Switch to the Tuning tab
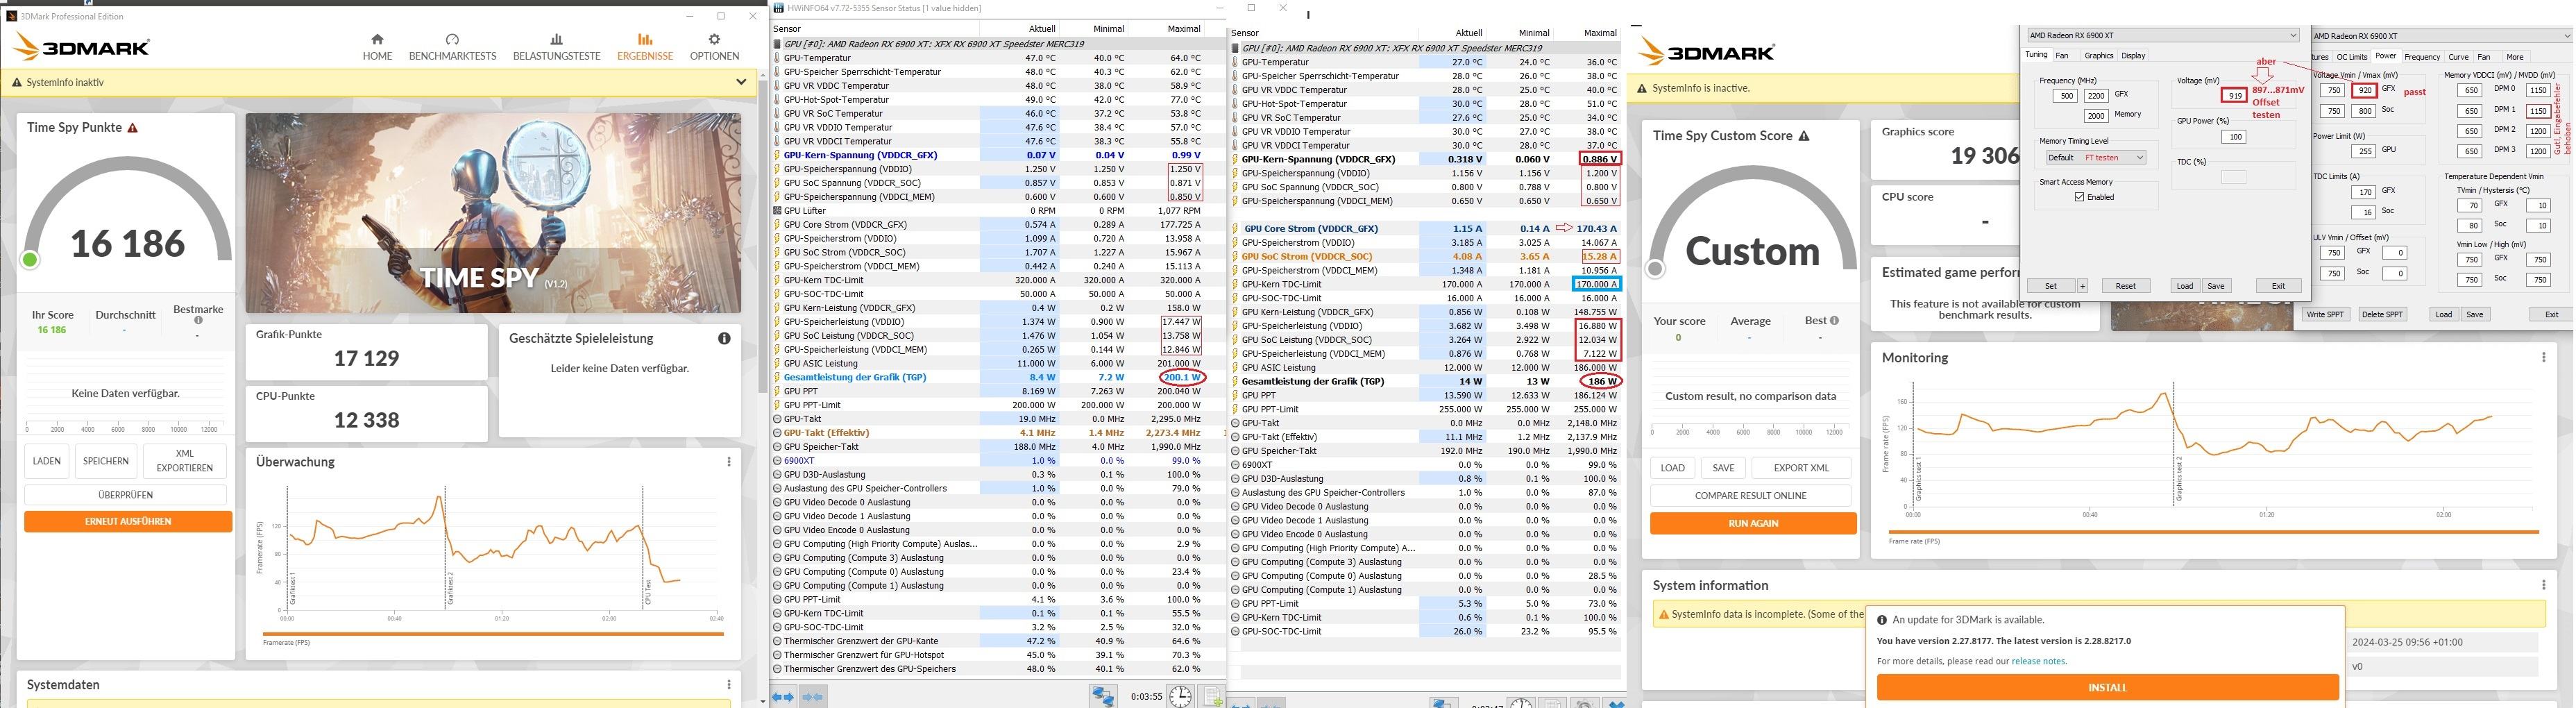Viewport: 2576px width, 708px height. pyautogui.click(x=2036, y=55)
